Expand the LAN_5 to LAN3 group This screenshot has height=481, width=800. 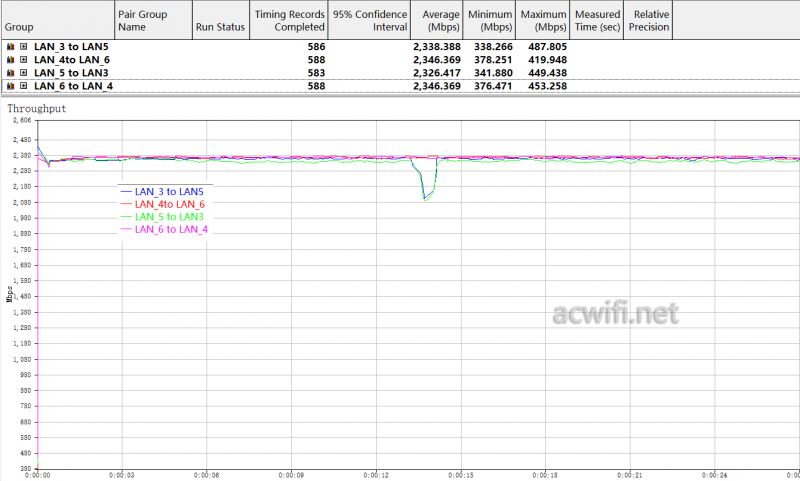(23, 73)
